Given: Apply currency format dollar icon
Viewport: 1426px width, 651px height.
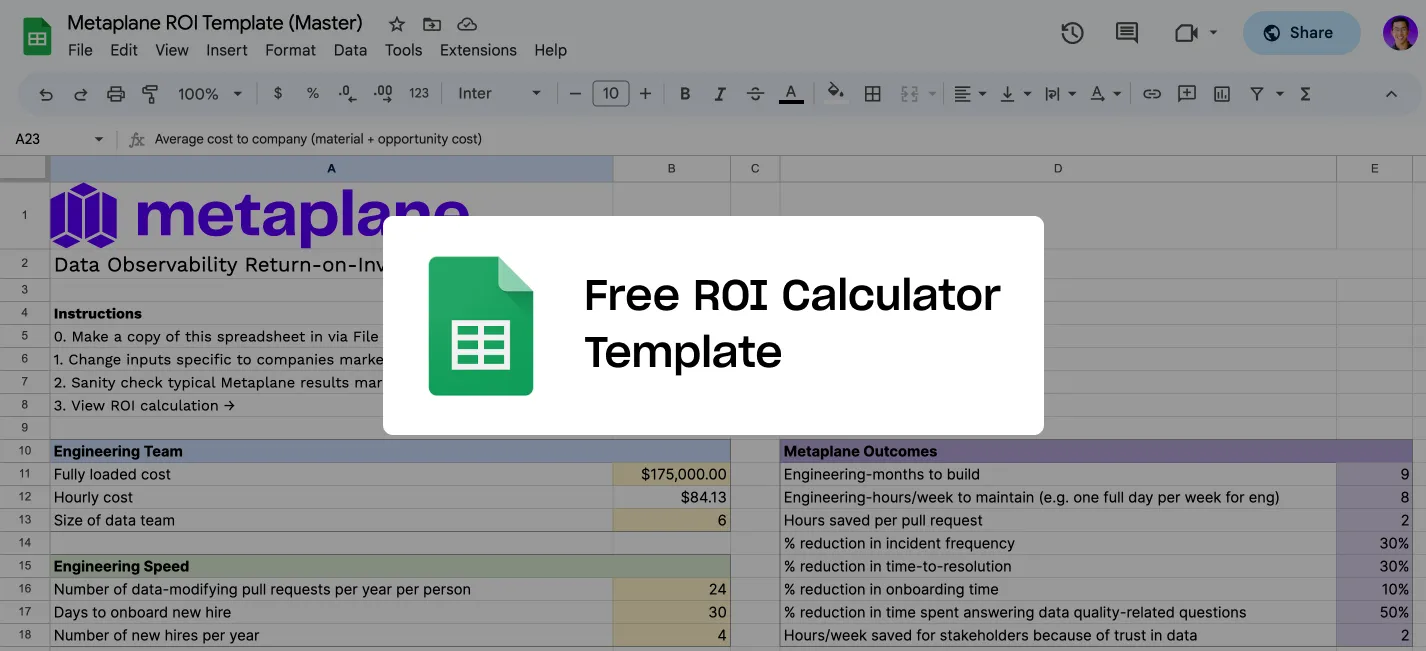Looking at the screenshot, I should [278, 93].
